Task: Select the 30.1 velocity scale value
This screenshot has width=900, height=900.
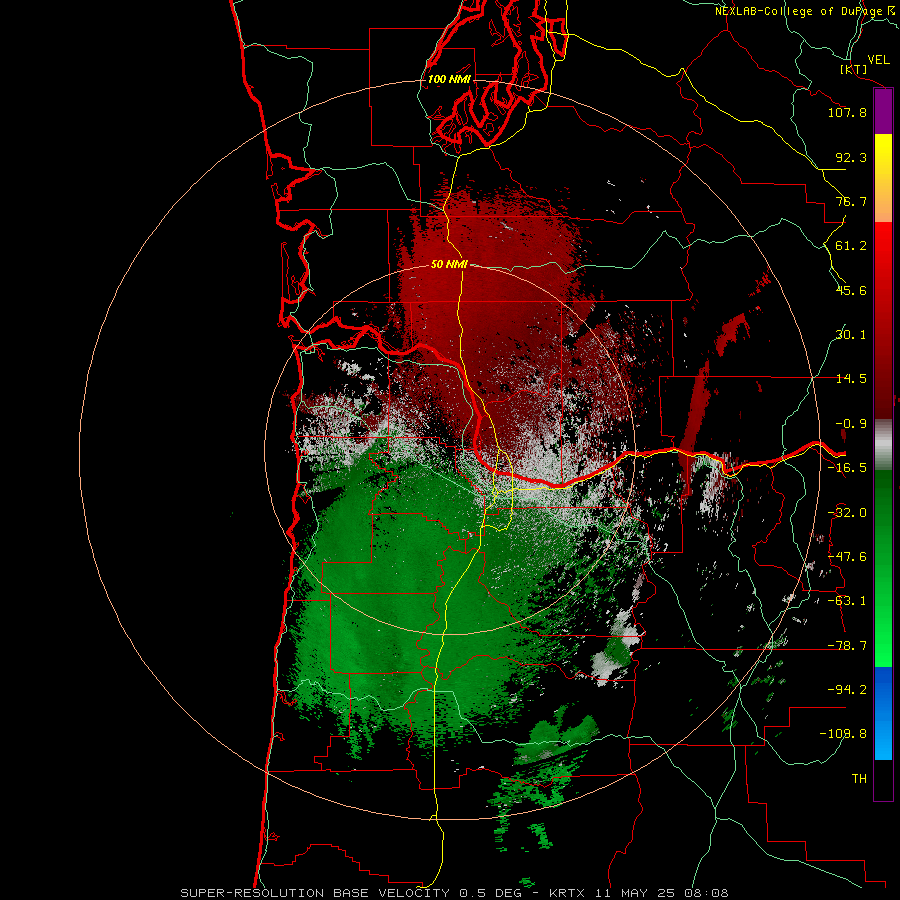Action: point(851,335)
